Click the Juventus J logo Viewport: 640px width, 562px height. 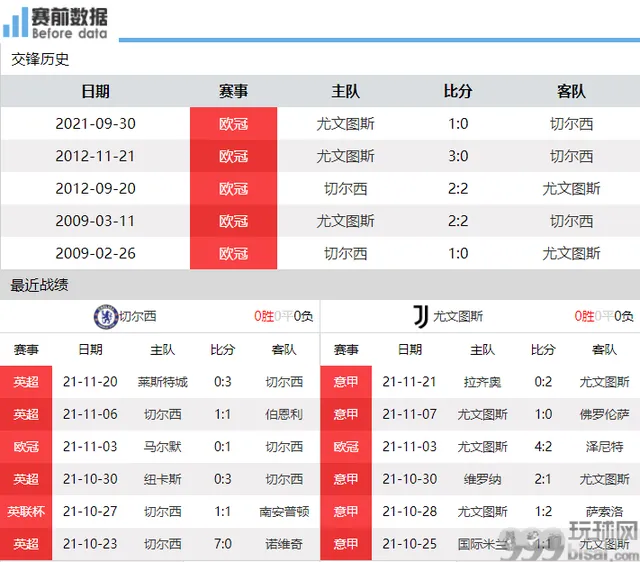point(421,317)
